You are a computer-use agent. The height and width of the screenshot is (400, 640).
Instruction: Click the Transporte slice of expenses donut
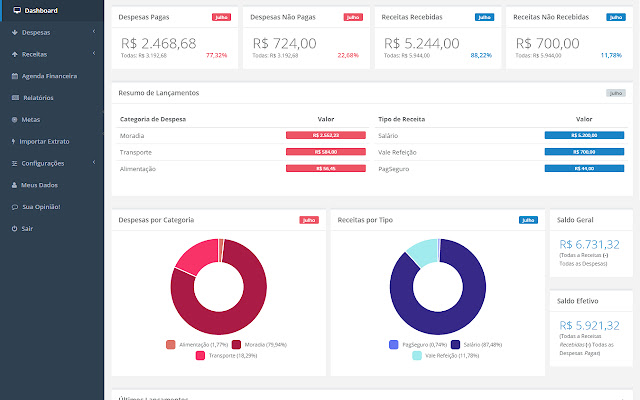tap(199, 255)
